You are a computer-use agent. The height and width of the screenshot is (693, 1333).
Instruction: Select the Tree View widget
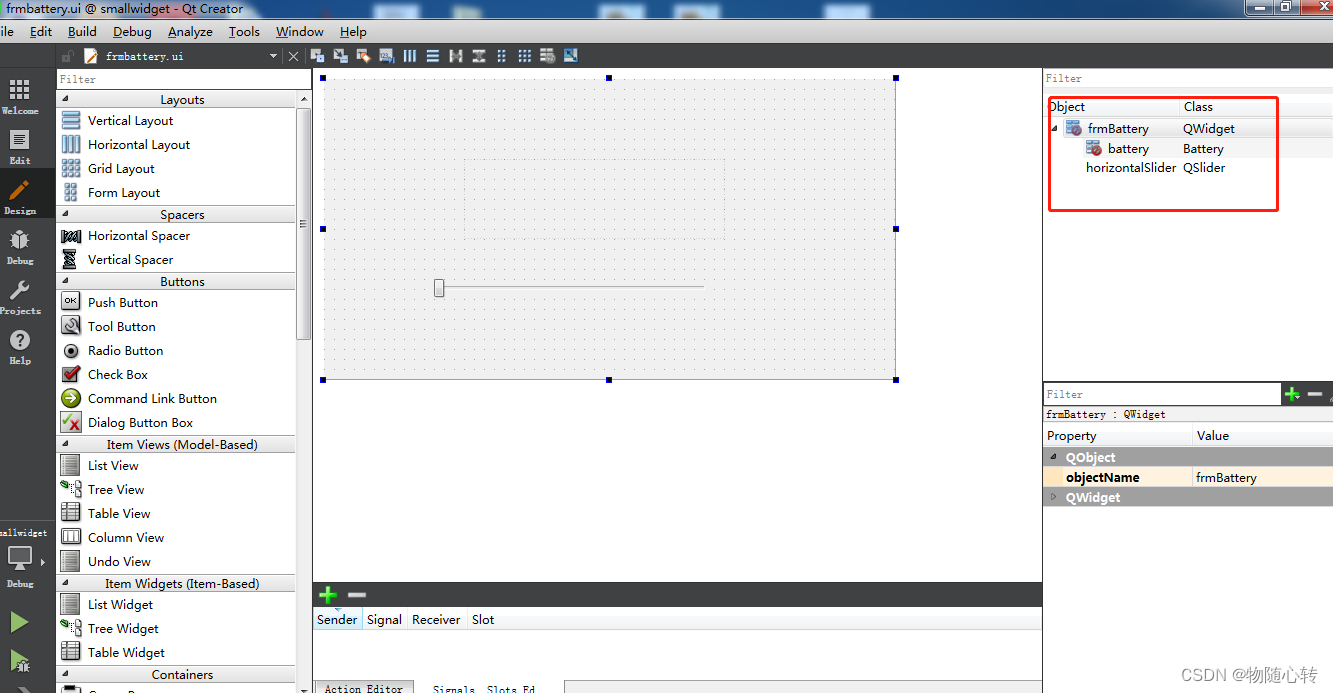pos(116,489)
